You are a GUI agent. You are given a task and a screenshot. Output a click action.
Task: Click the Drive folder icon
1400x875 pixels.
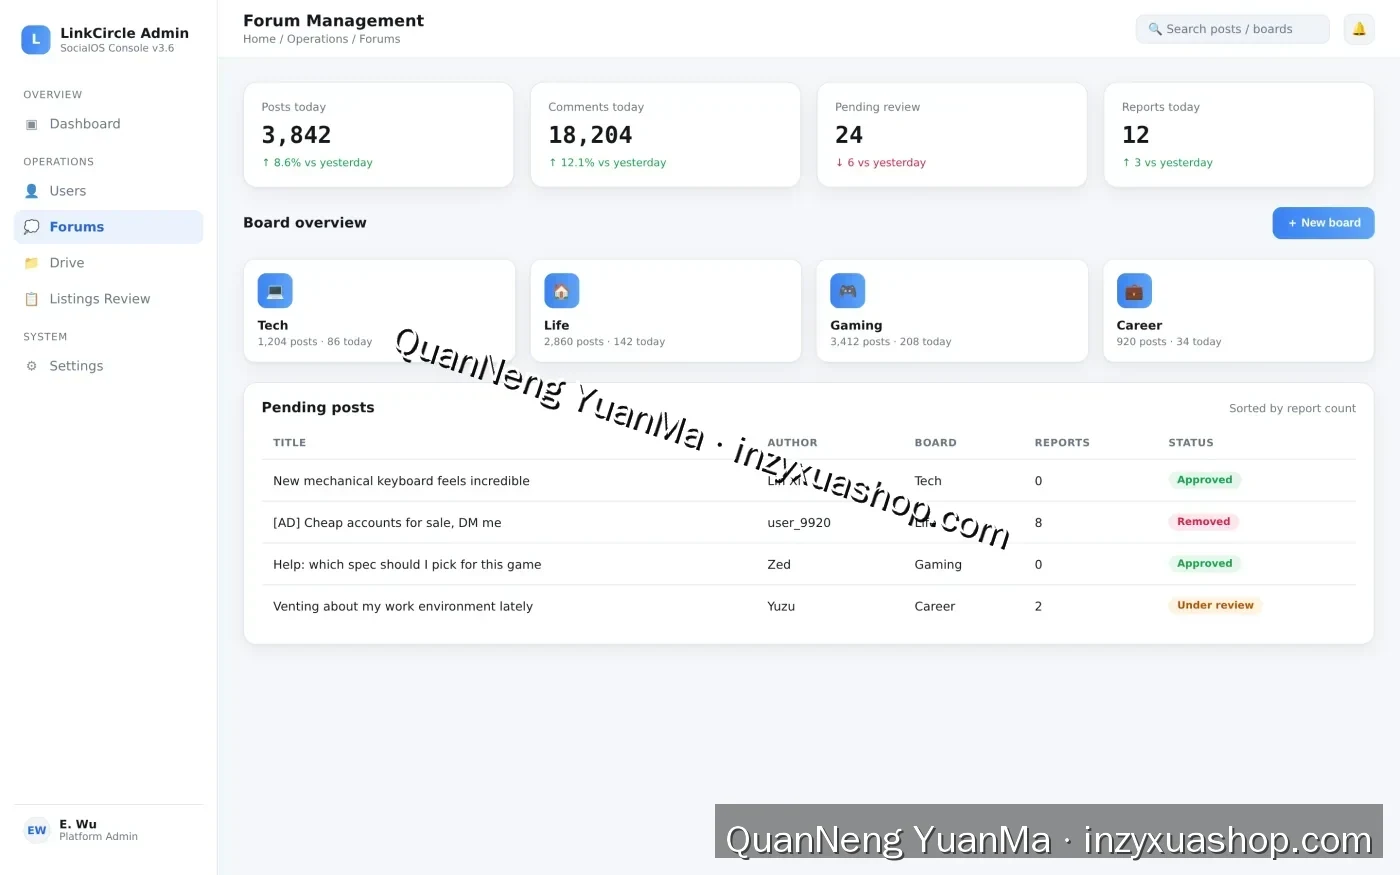(31, 263)
